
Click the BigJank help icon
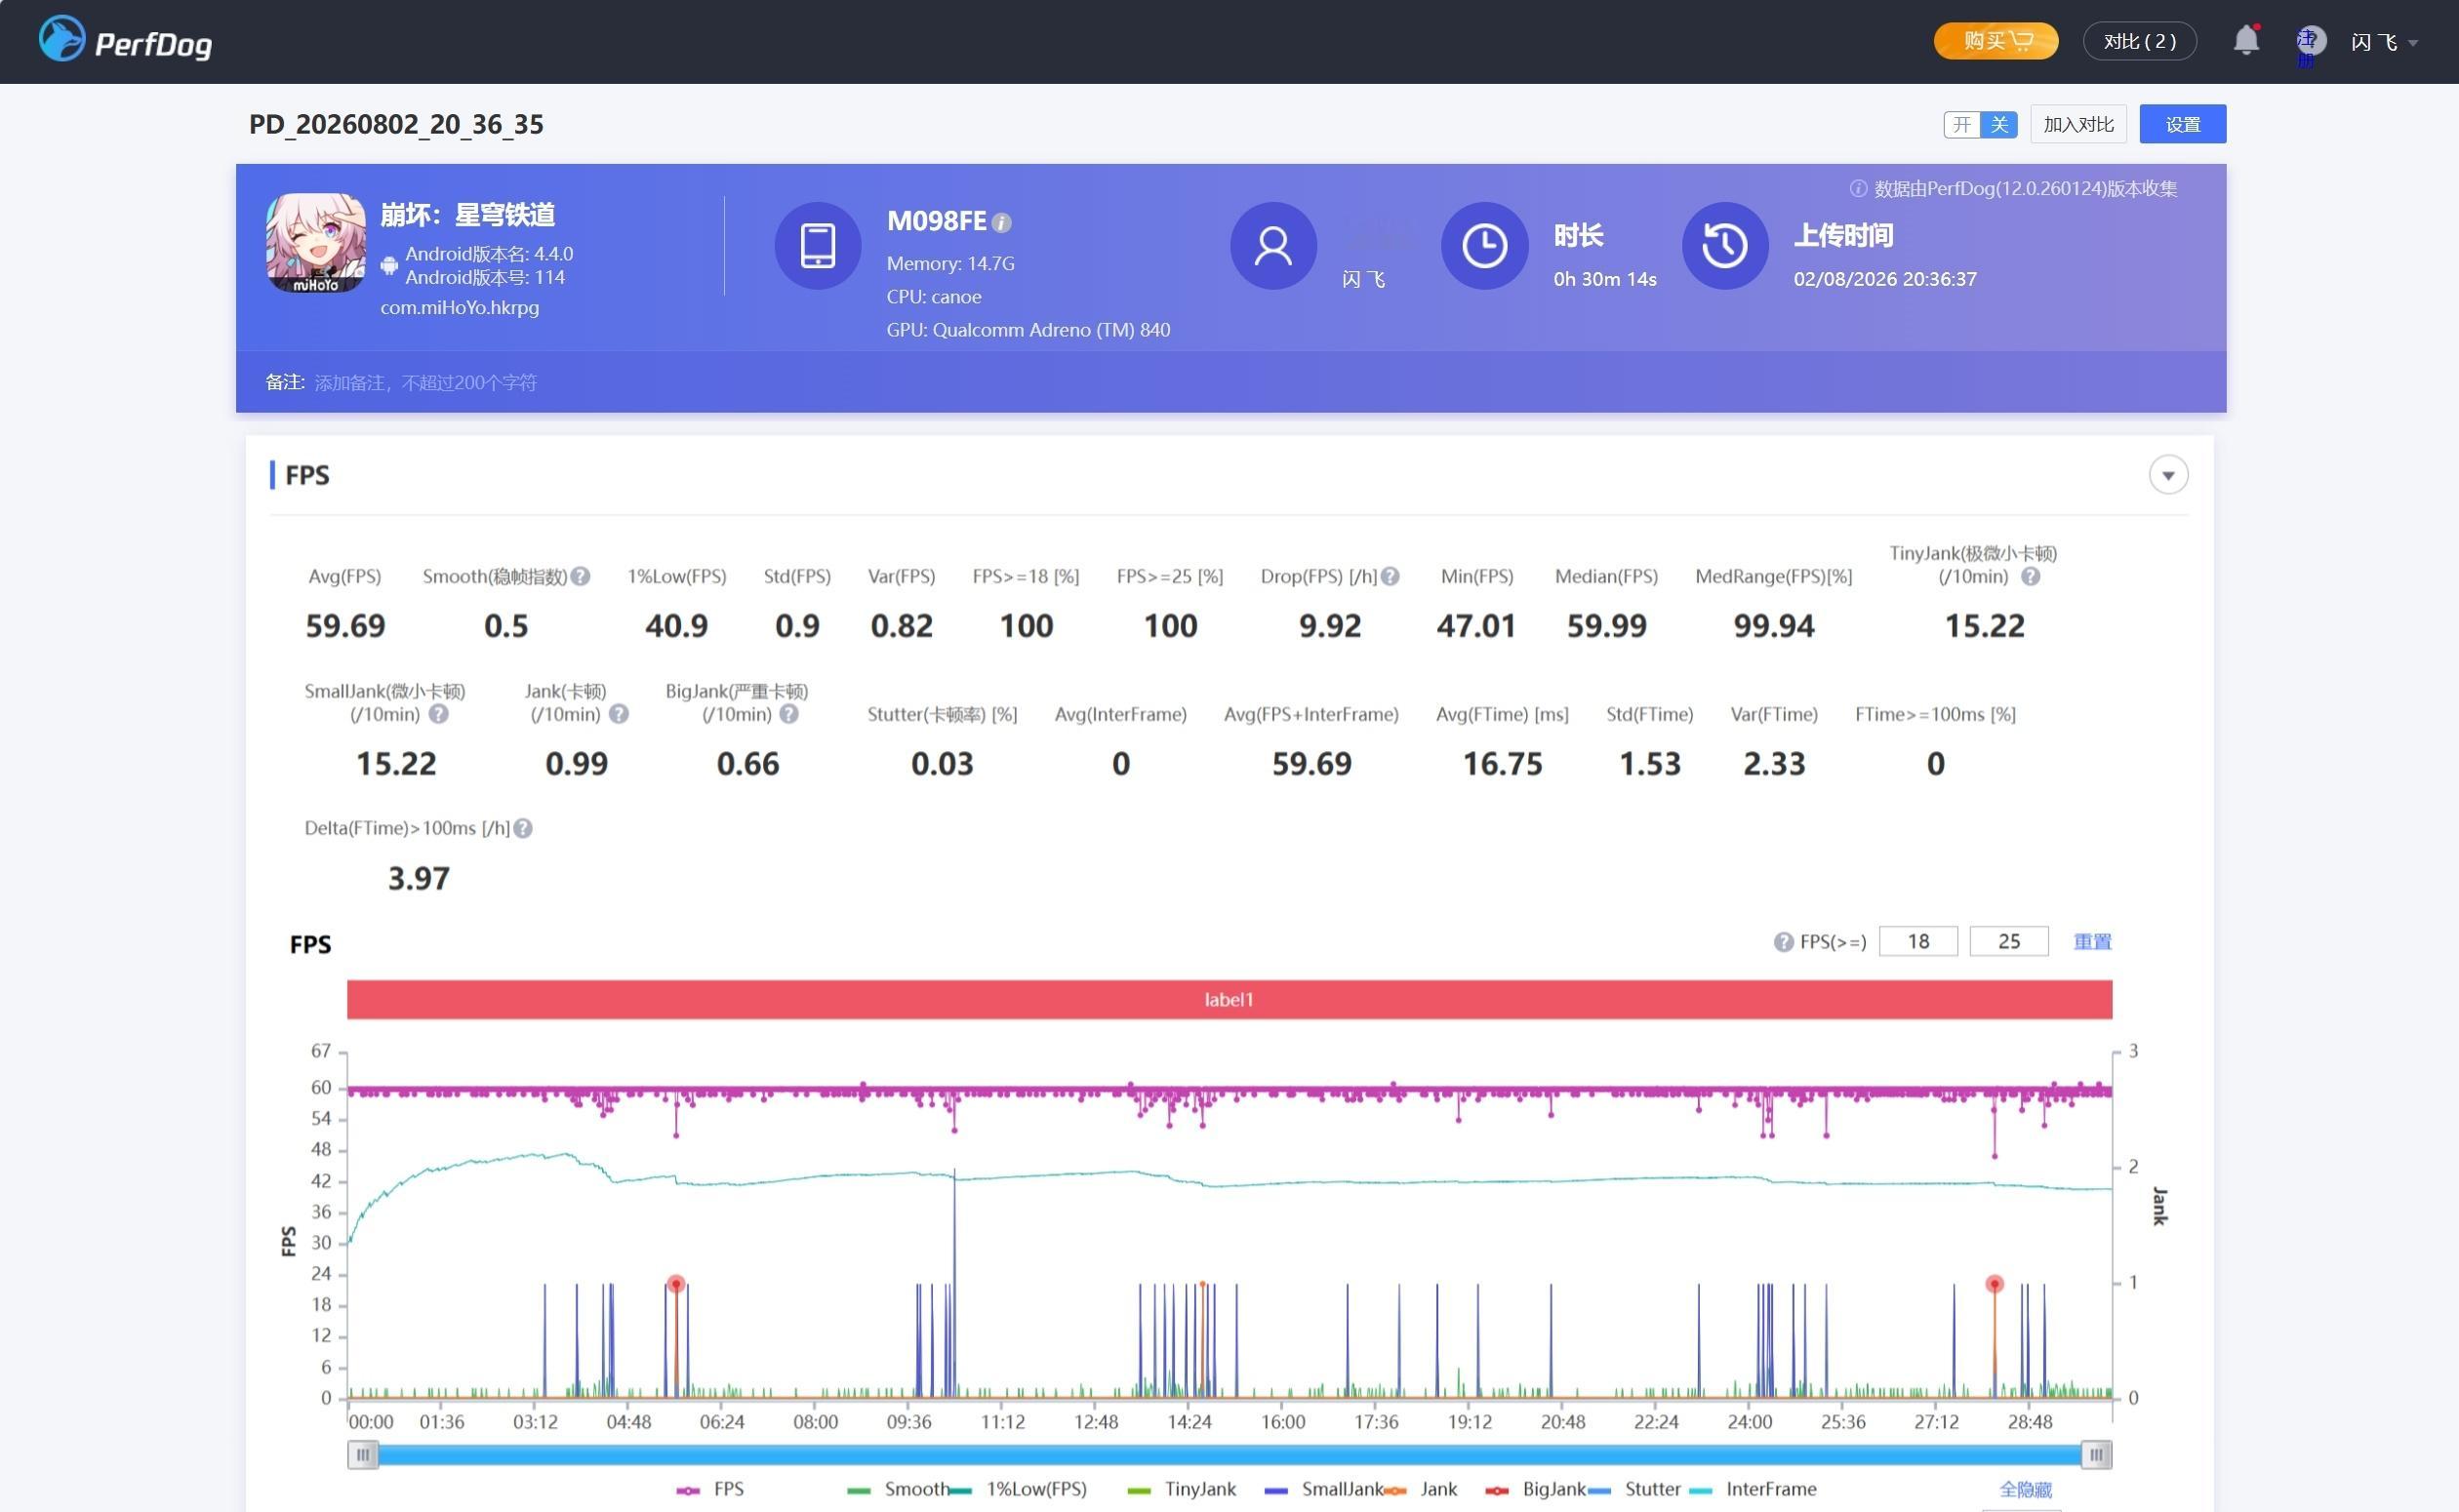789,714
